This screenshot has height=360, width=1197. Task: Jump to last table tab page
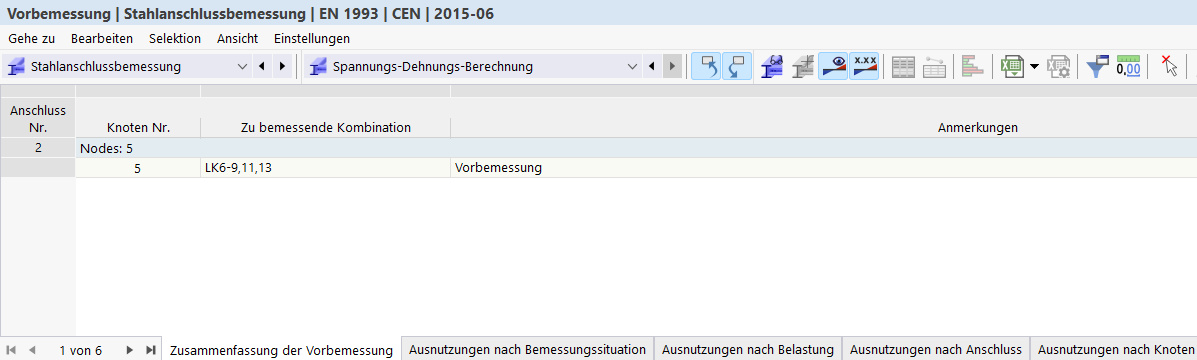pyautogui.click(x=150, y=349)
